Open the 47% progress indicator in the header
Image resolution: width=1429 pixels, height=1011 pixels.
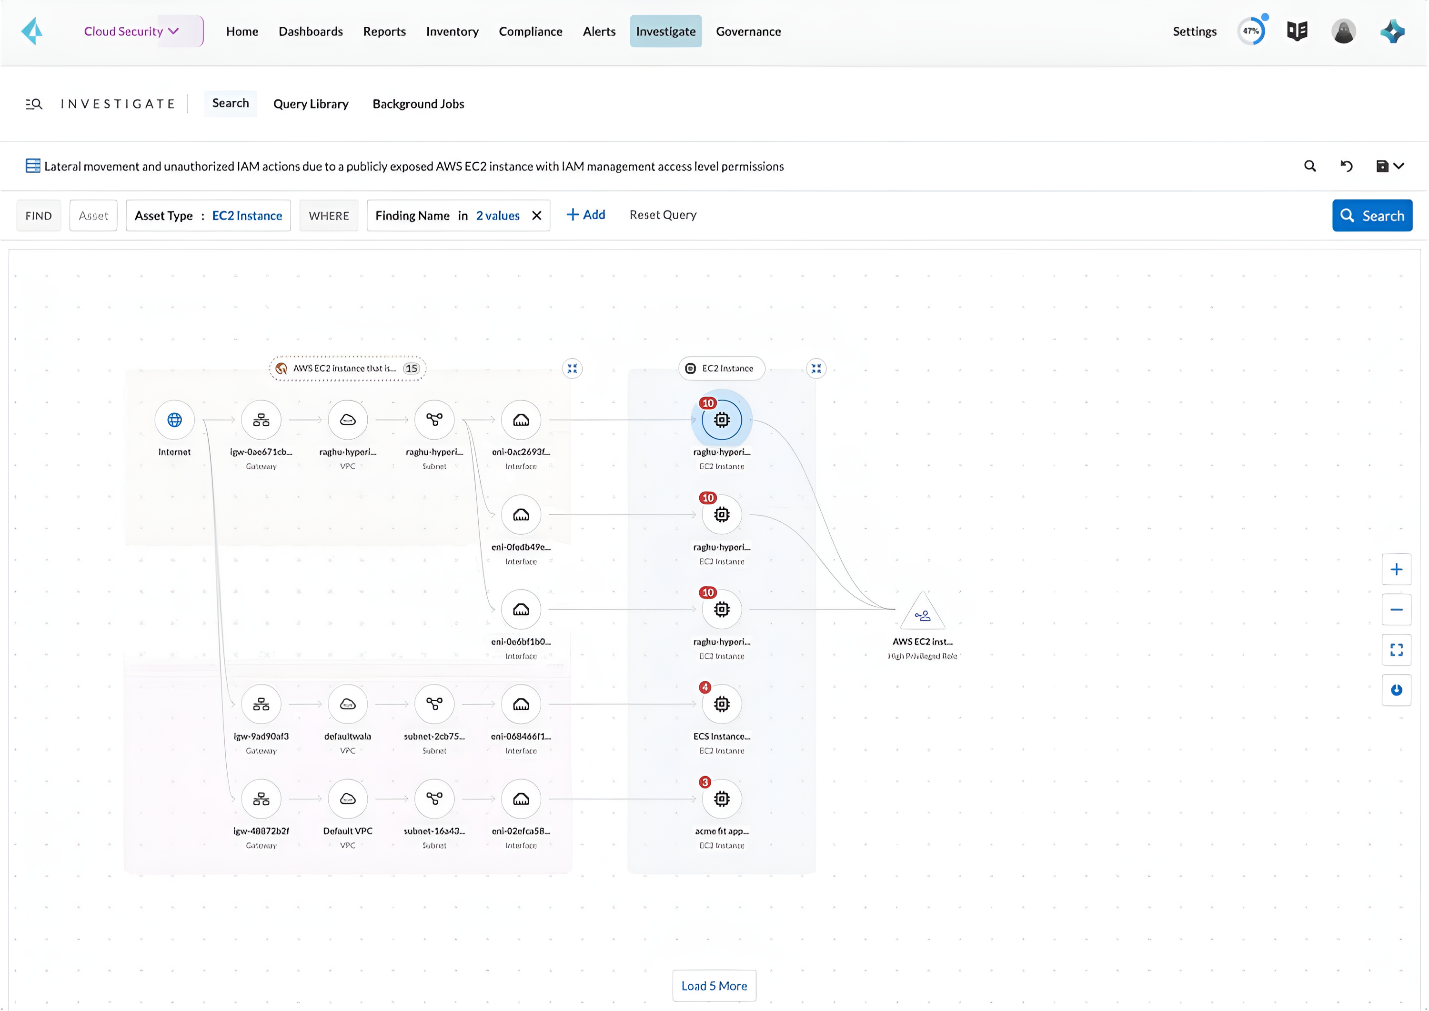pyautogui.click(x=1251, y=31)
